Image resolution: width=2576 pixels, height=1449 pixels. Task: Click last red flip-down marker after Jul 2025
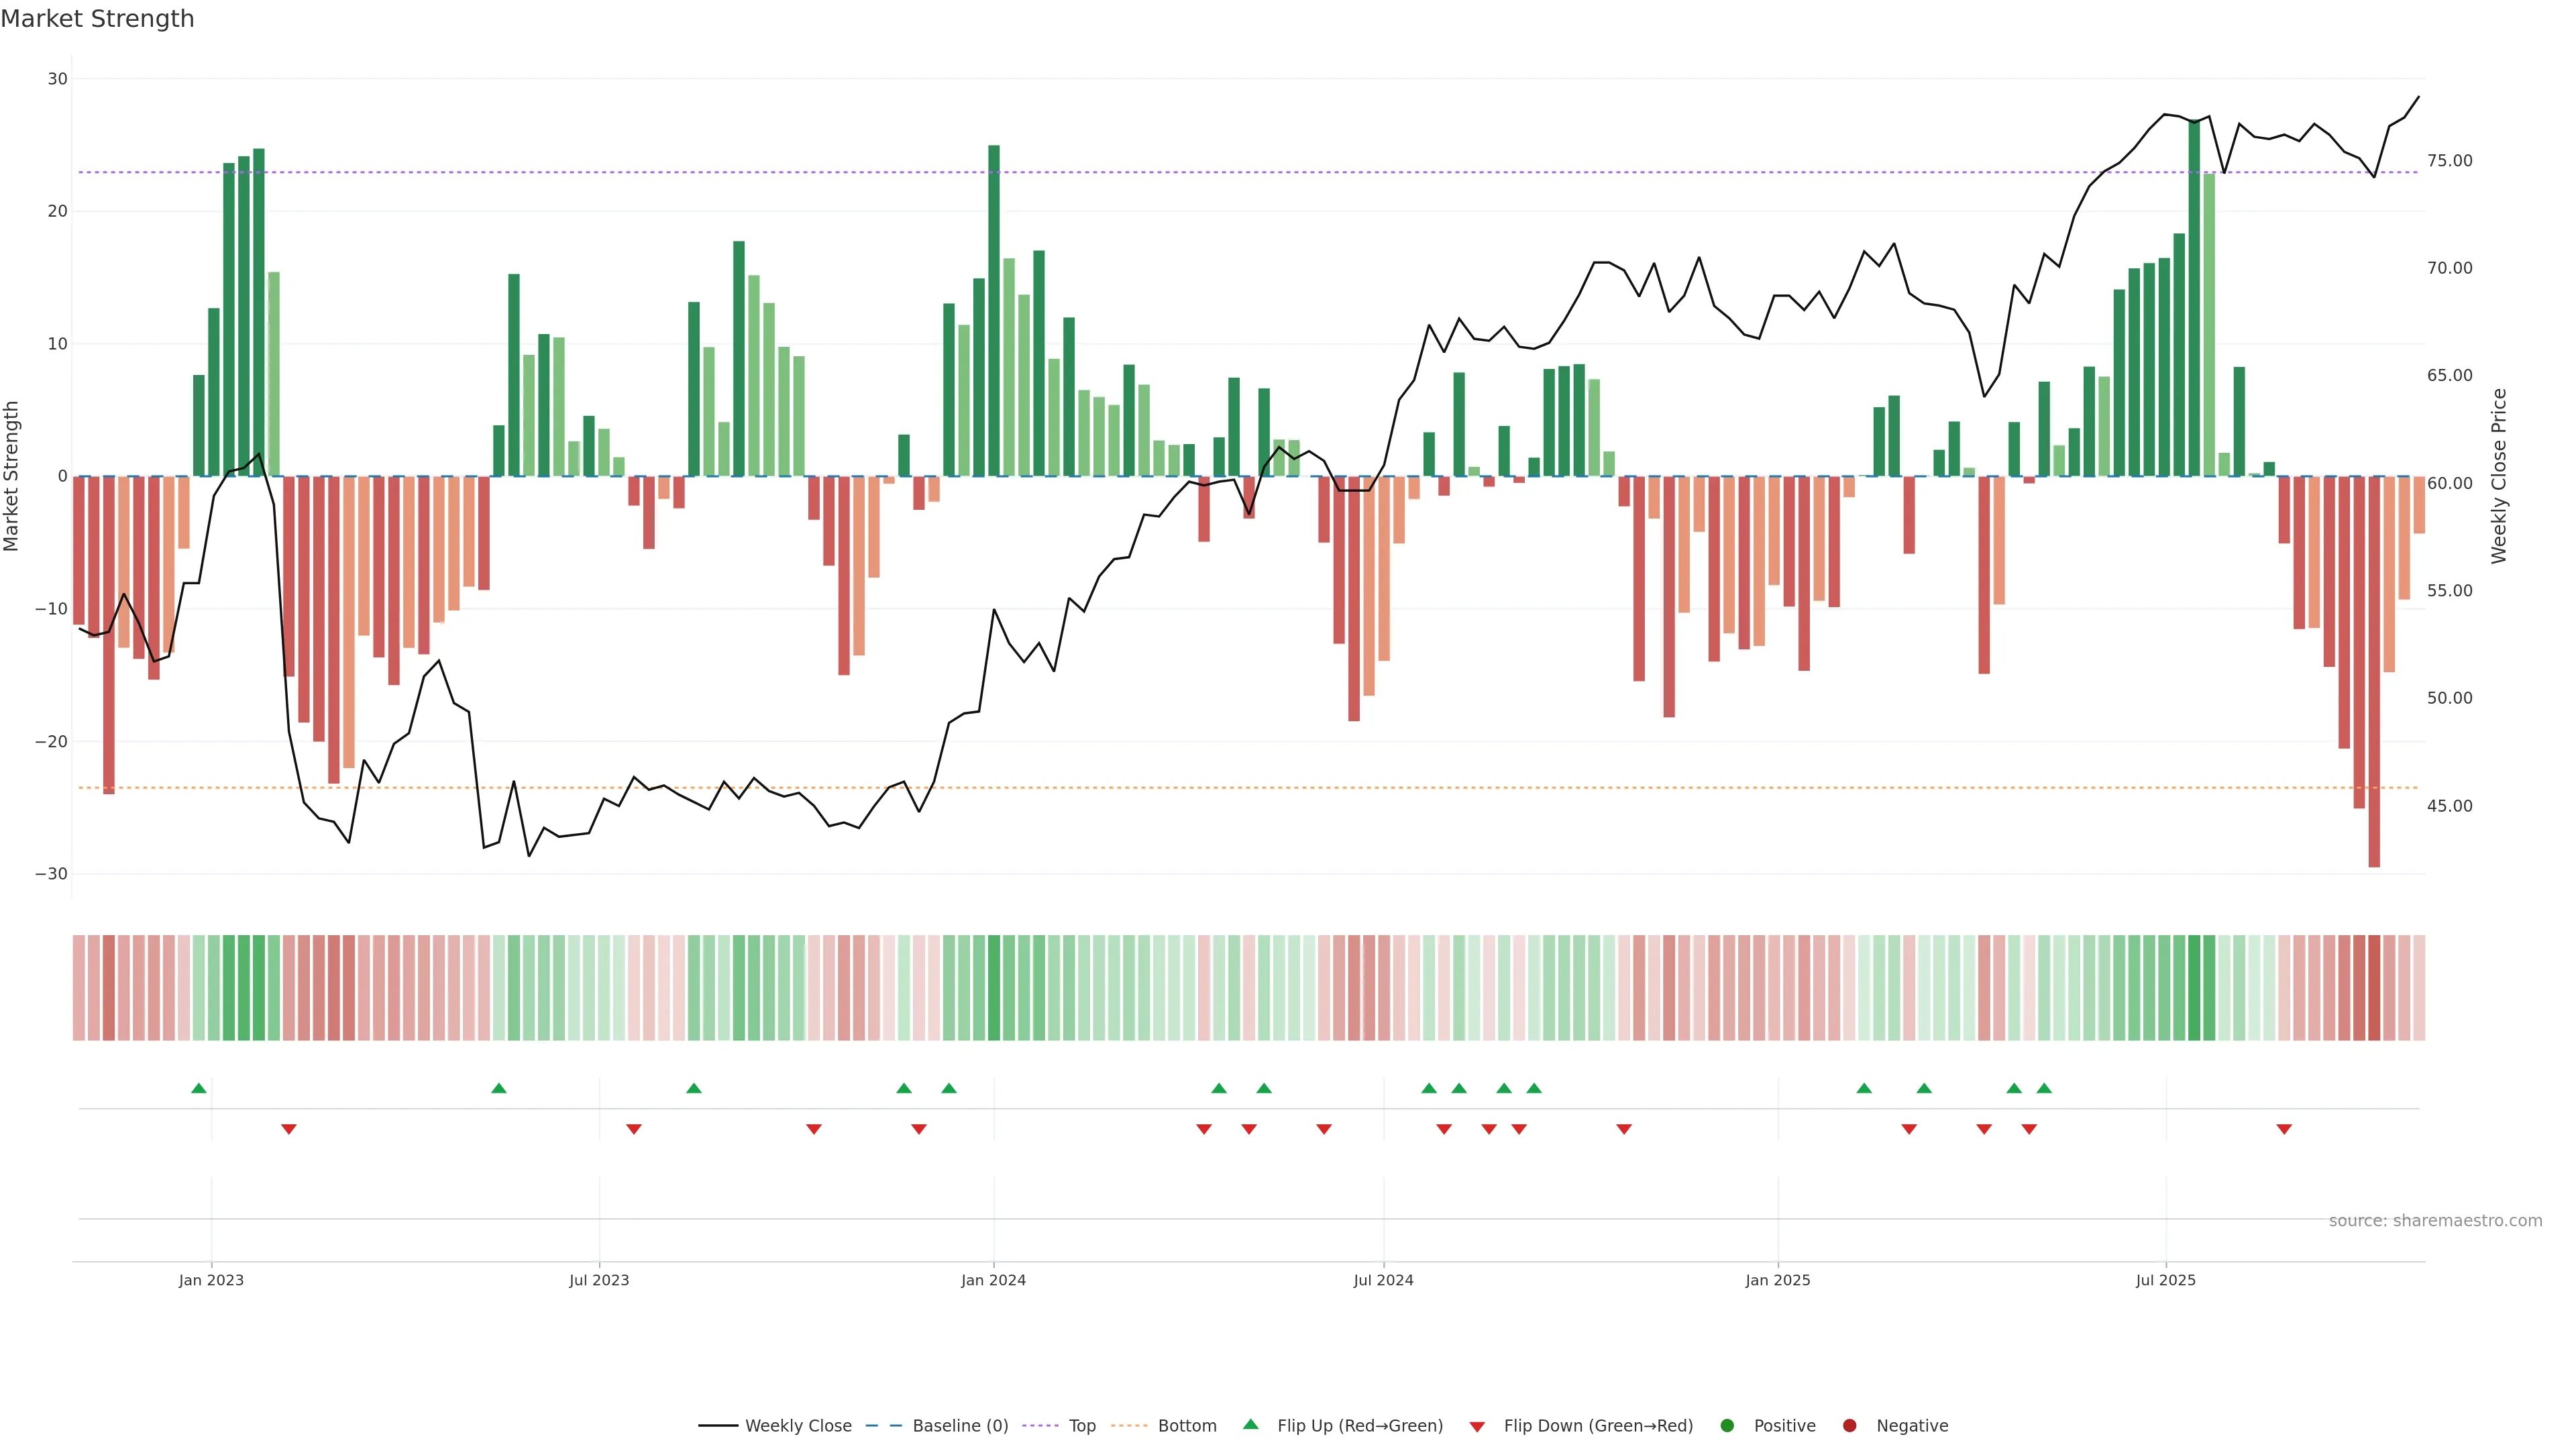[x=2284, y=1129]
